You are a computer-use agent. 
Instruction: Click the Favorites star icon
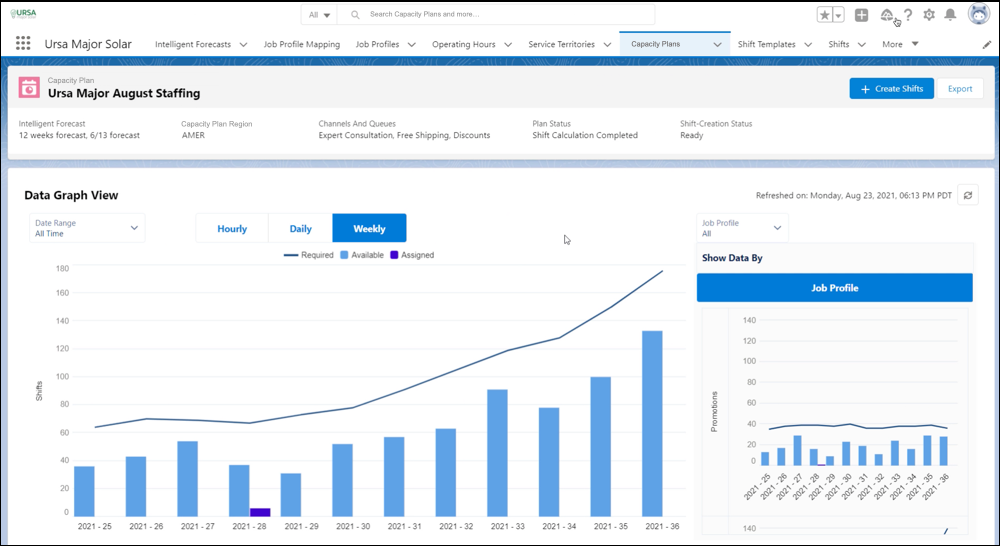[825, 15]
